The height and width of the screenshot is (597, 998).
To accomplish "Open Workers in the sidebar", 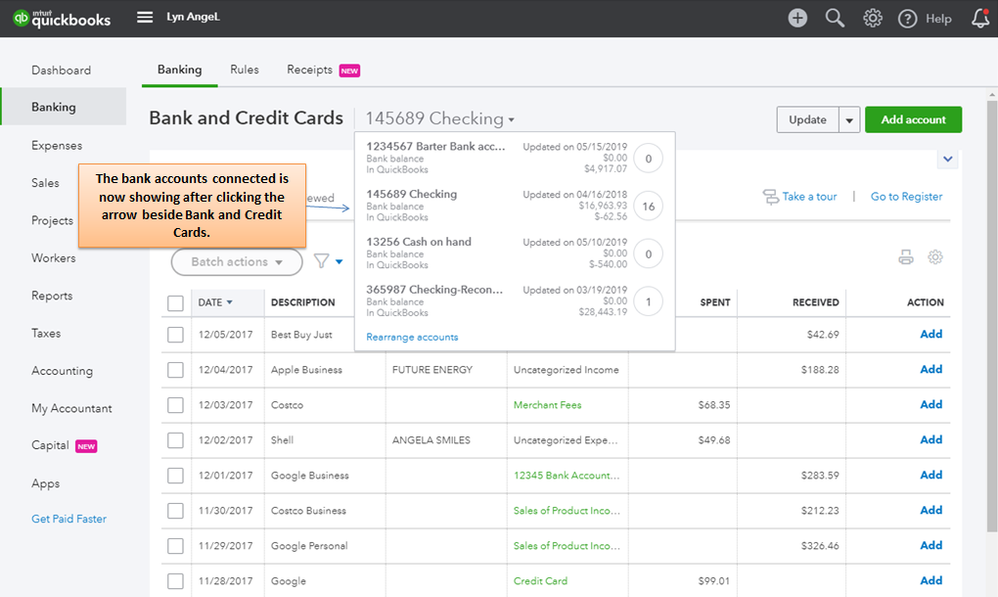I will (x=53, y=258).
